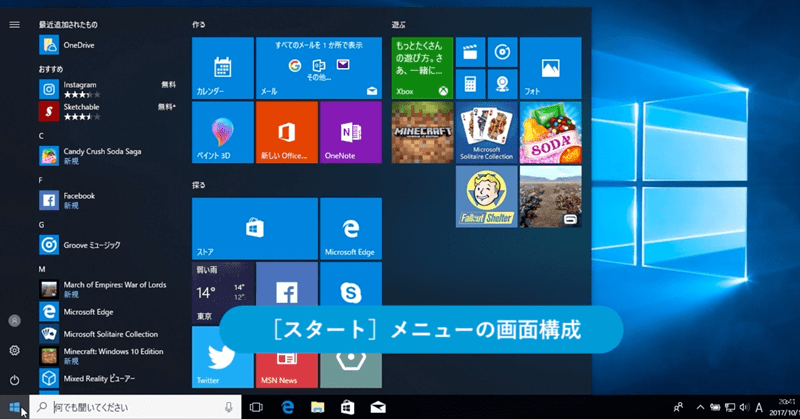Launch the Skype tile
The width and height of the screenshot is (800, 419).
351,285
